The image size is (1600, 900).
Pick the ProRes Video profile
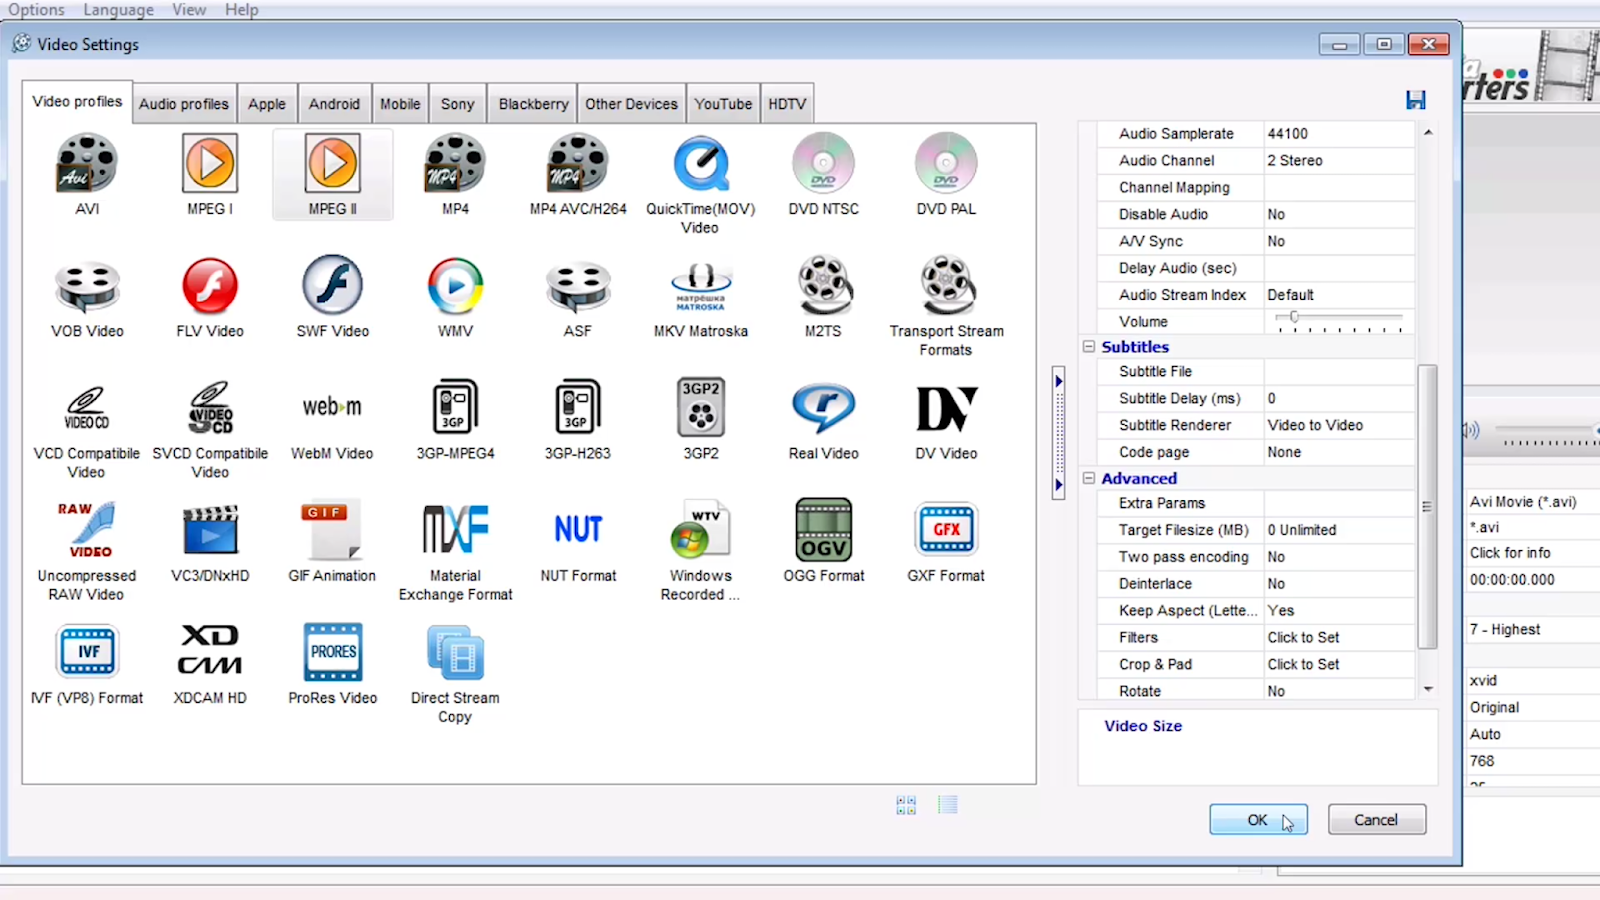[333, 664]
